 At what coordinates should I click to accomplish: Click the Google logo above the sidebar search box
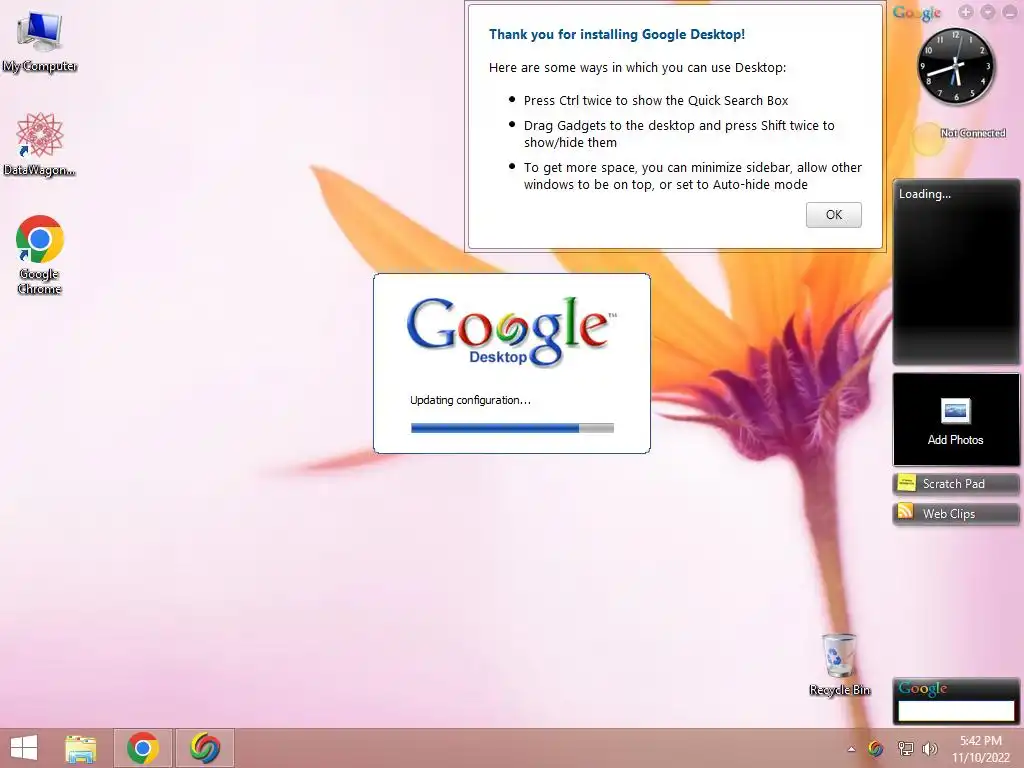pyautogui.click(x=923, y=688)
